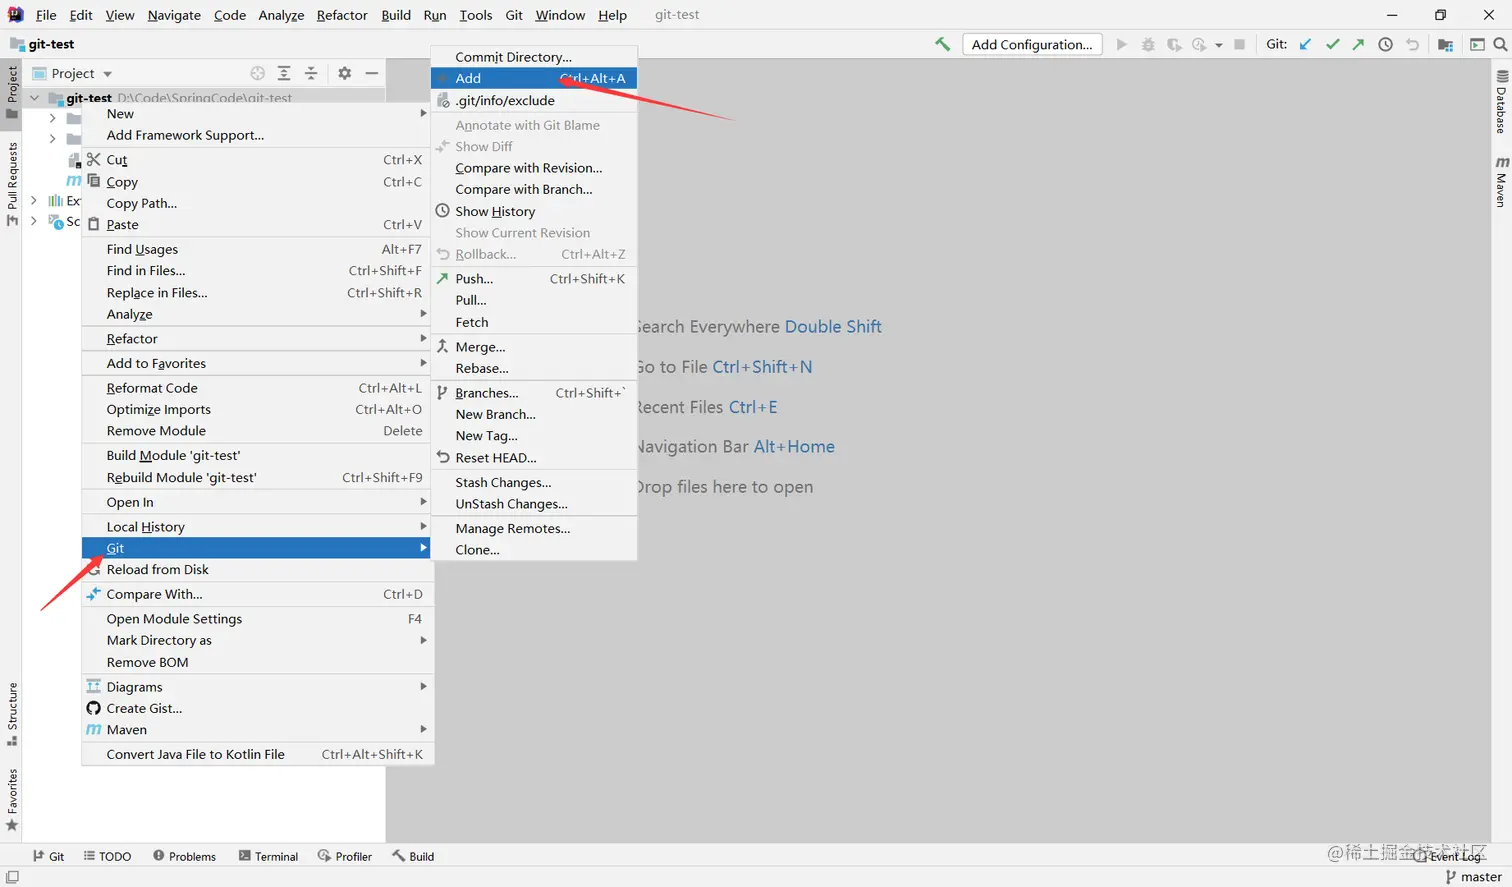Click the Run configuration play icon
This screenshot has width=1512, height=887.
(1121, 44)
